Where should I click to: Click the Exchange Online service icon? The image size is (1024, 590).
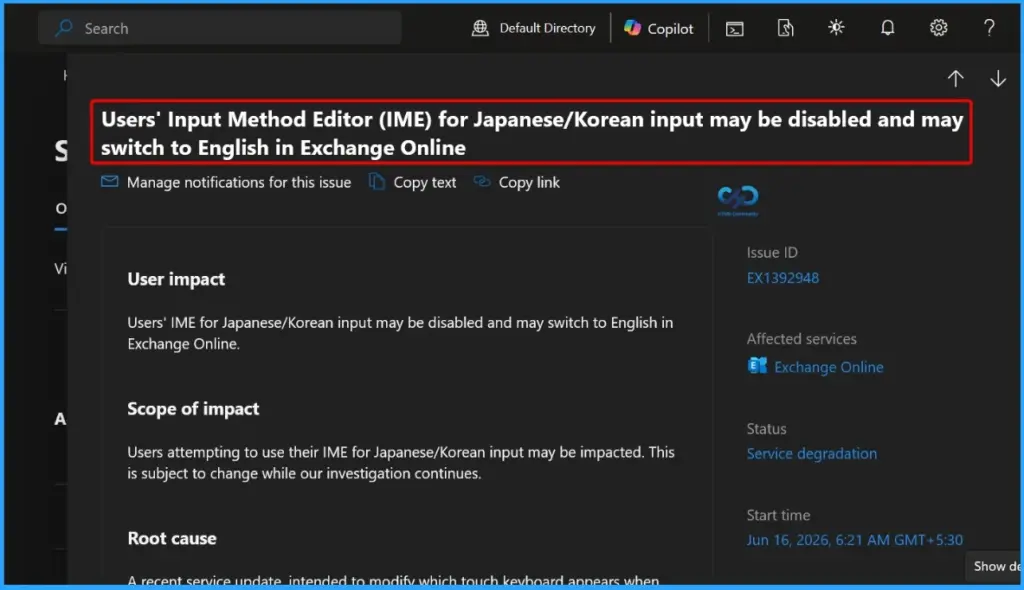click(x=758, y=365)
